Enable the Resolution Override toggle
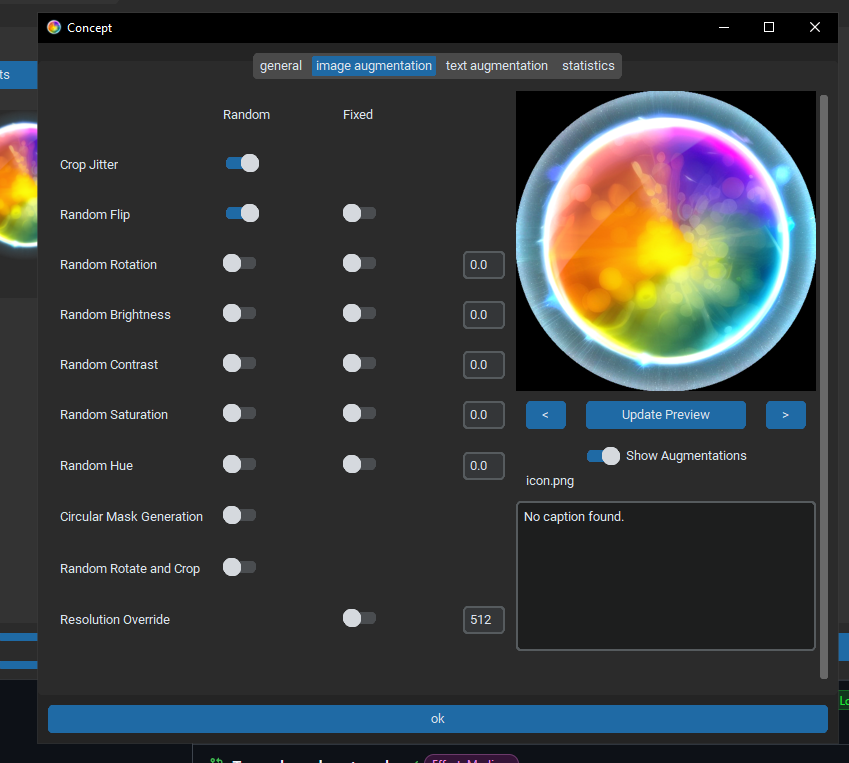The width and height of the screenshot is (849, 763). pyautogui.click(x=359, y=618)
